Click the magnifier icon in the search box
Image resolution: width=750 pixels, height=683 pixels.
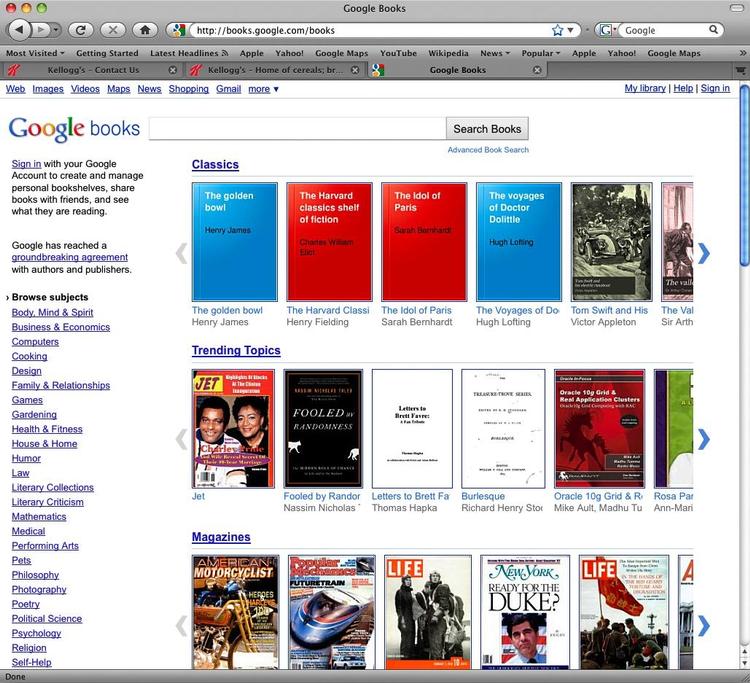pyautogui.click(x=713, y=30)
